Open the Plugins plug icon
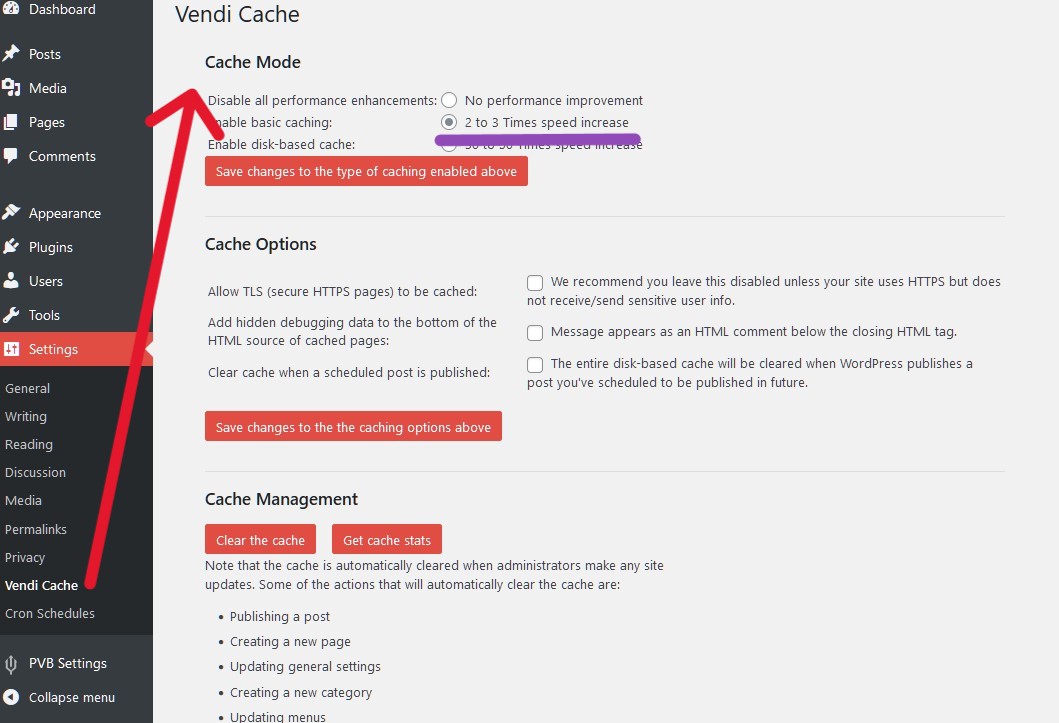Screen dimensions: 1059x723 click(11, 246)
